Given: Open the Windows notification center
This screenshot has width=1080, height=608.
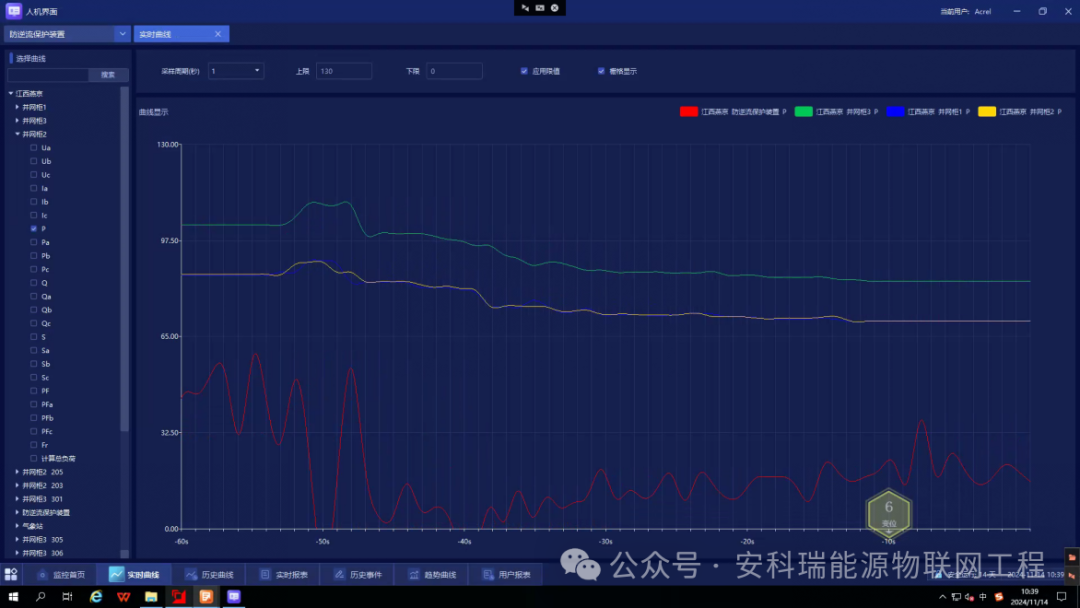Looking at the screenshot, I should pos(1061,596).
